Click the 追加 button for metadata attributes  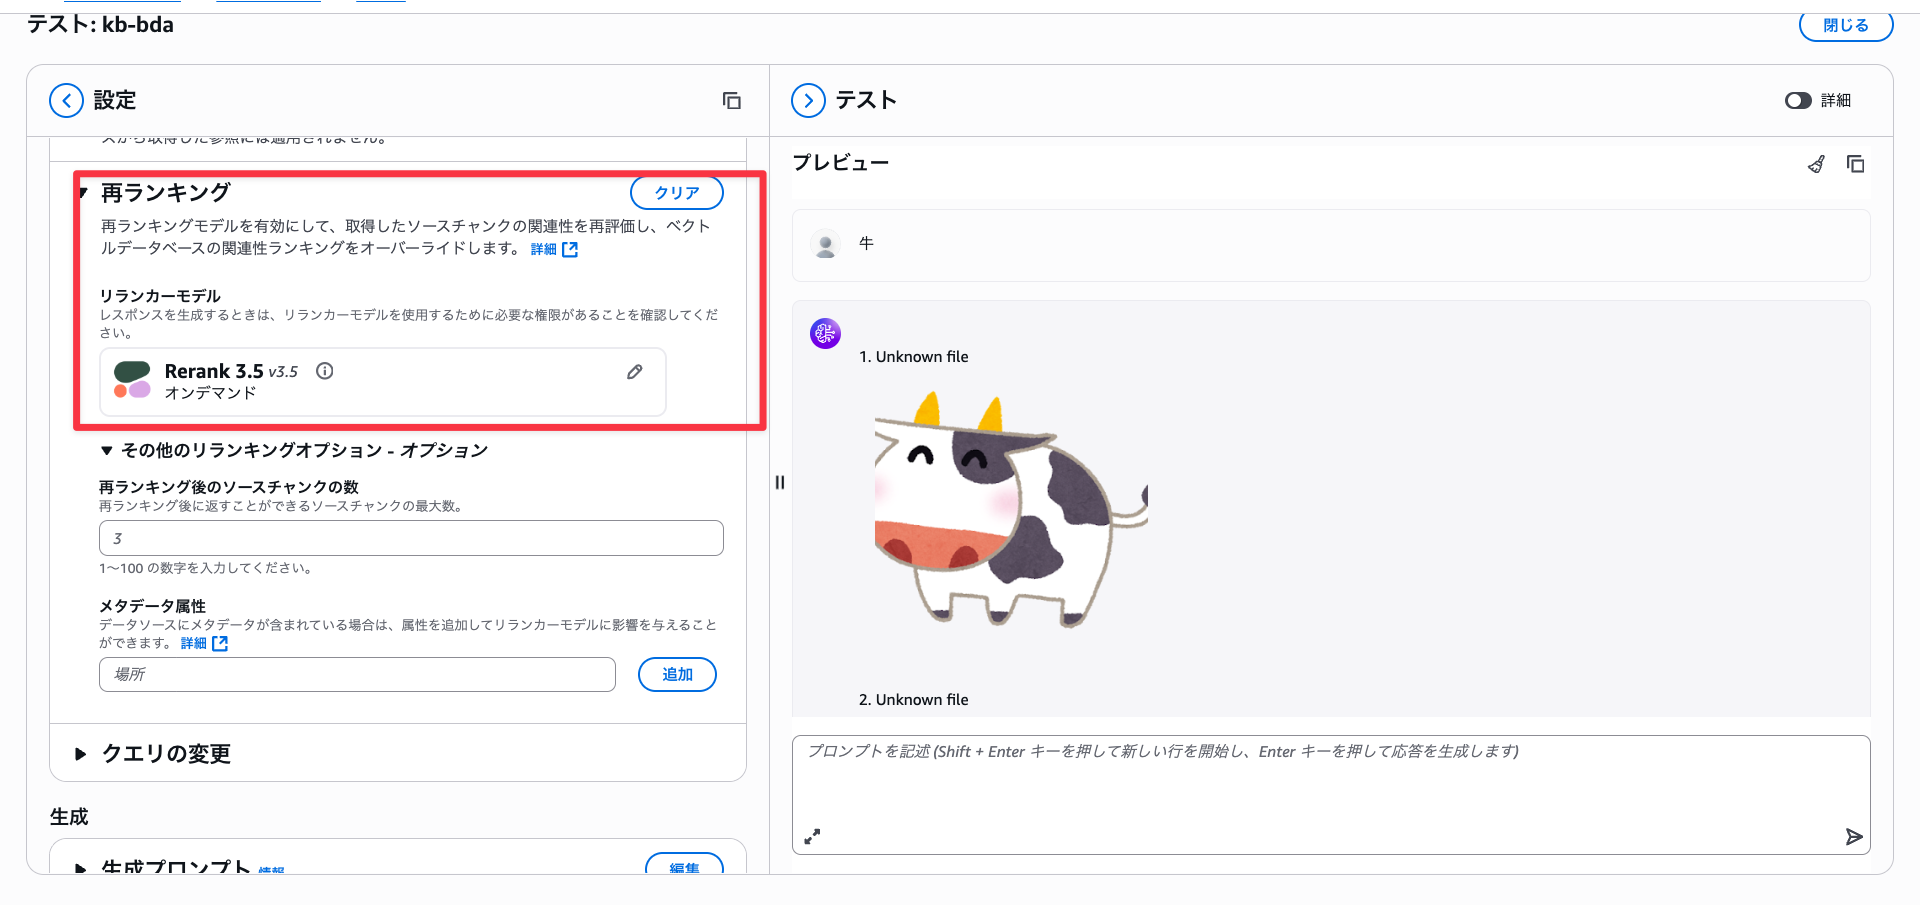click(x=677, y=674)
